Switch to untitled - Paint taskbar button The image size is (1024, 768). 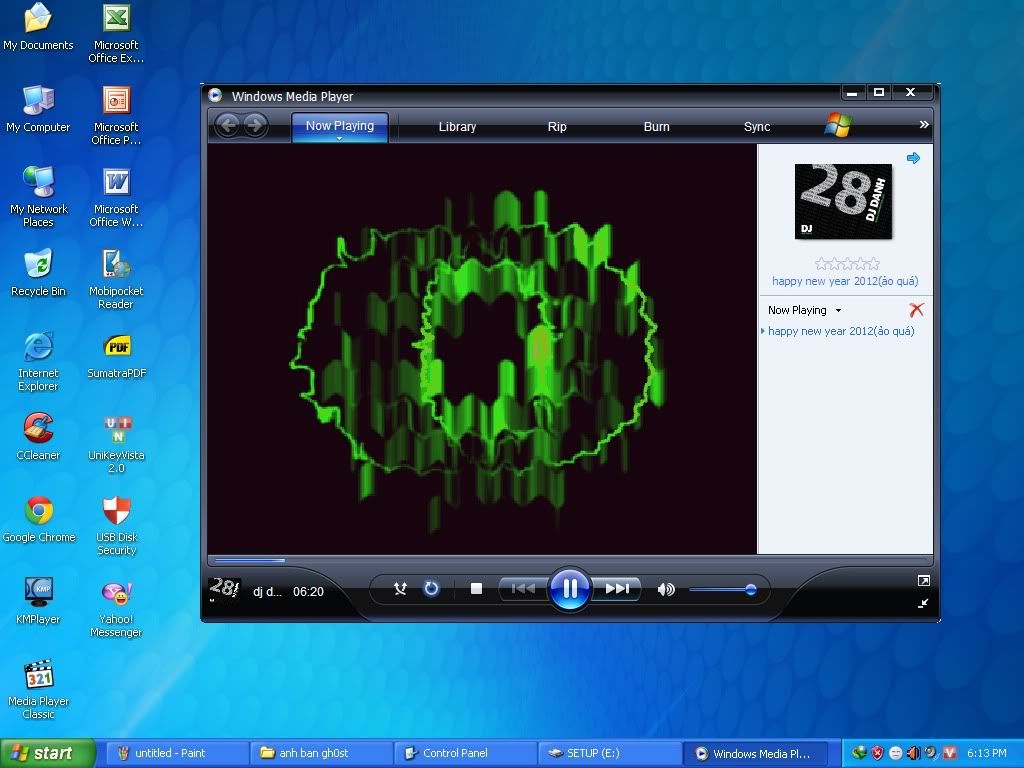[x=176, y=753]
